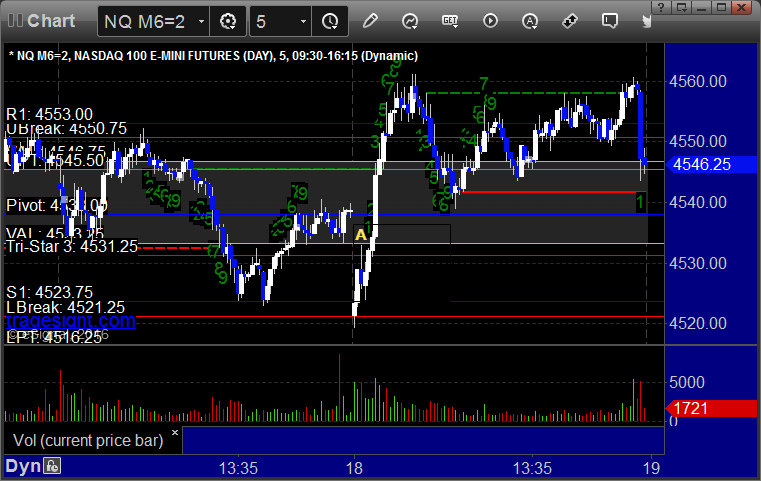Click the Twitter bird icon
The image size is (761, 481).
(x=647, y=21)
